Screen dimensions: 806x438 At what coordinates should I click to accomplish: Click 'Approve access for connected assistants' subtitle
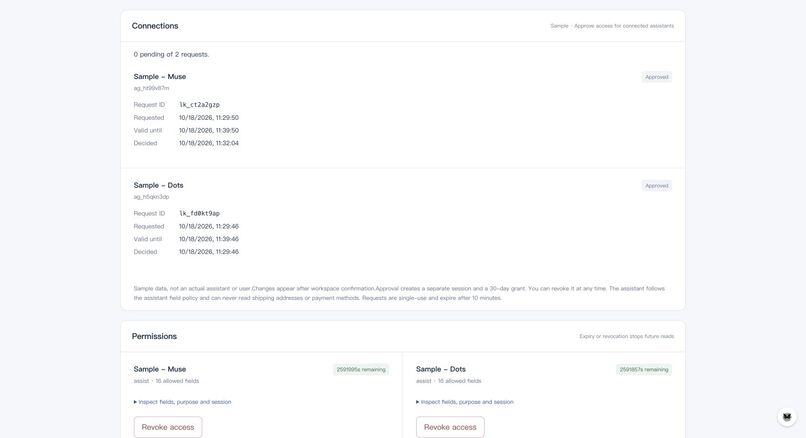pyautogui.click(x=624, y=26)
